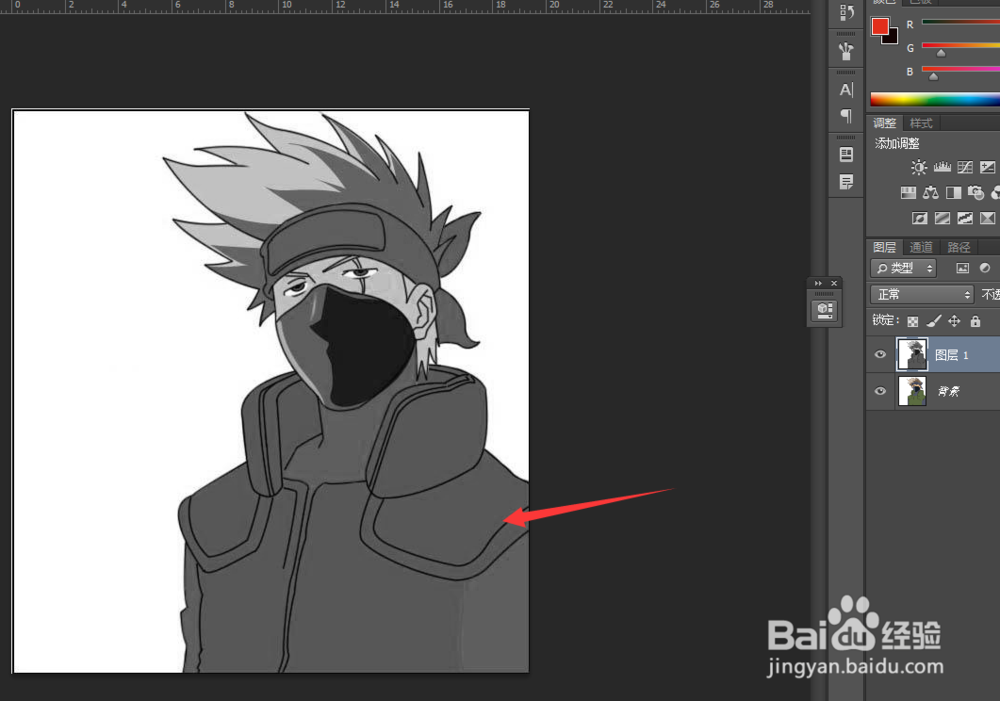Click the red foreground color swatch

[x=879, y=26]
